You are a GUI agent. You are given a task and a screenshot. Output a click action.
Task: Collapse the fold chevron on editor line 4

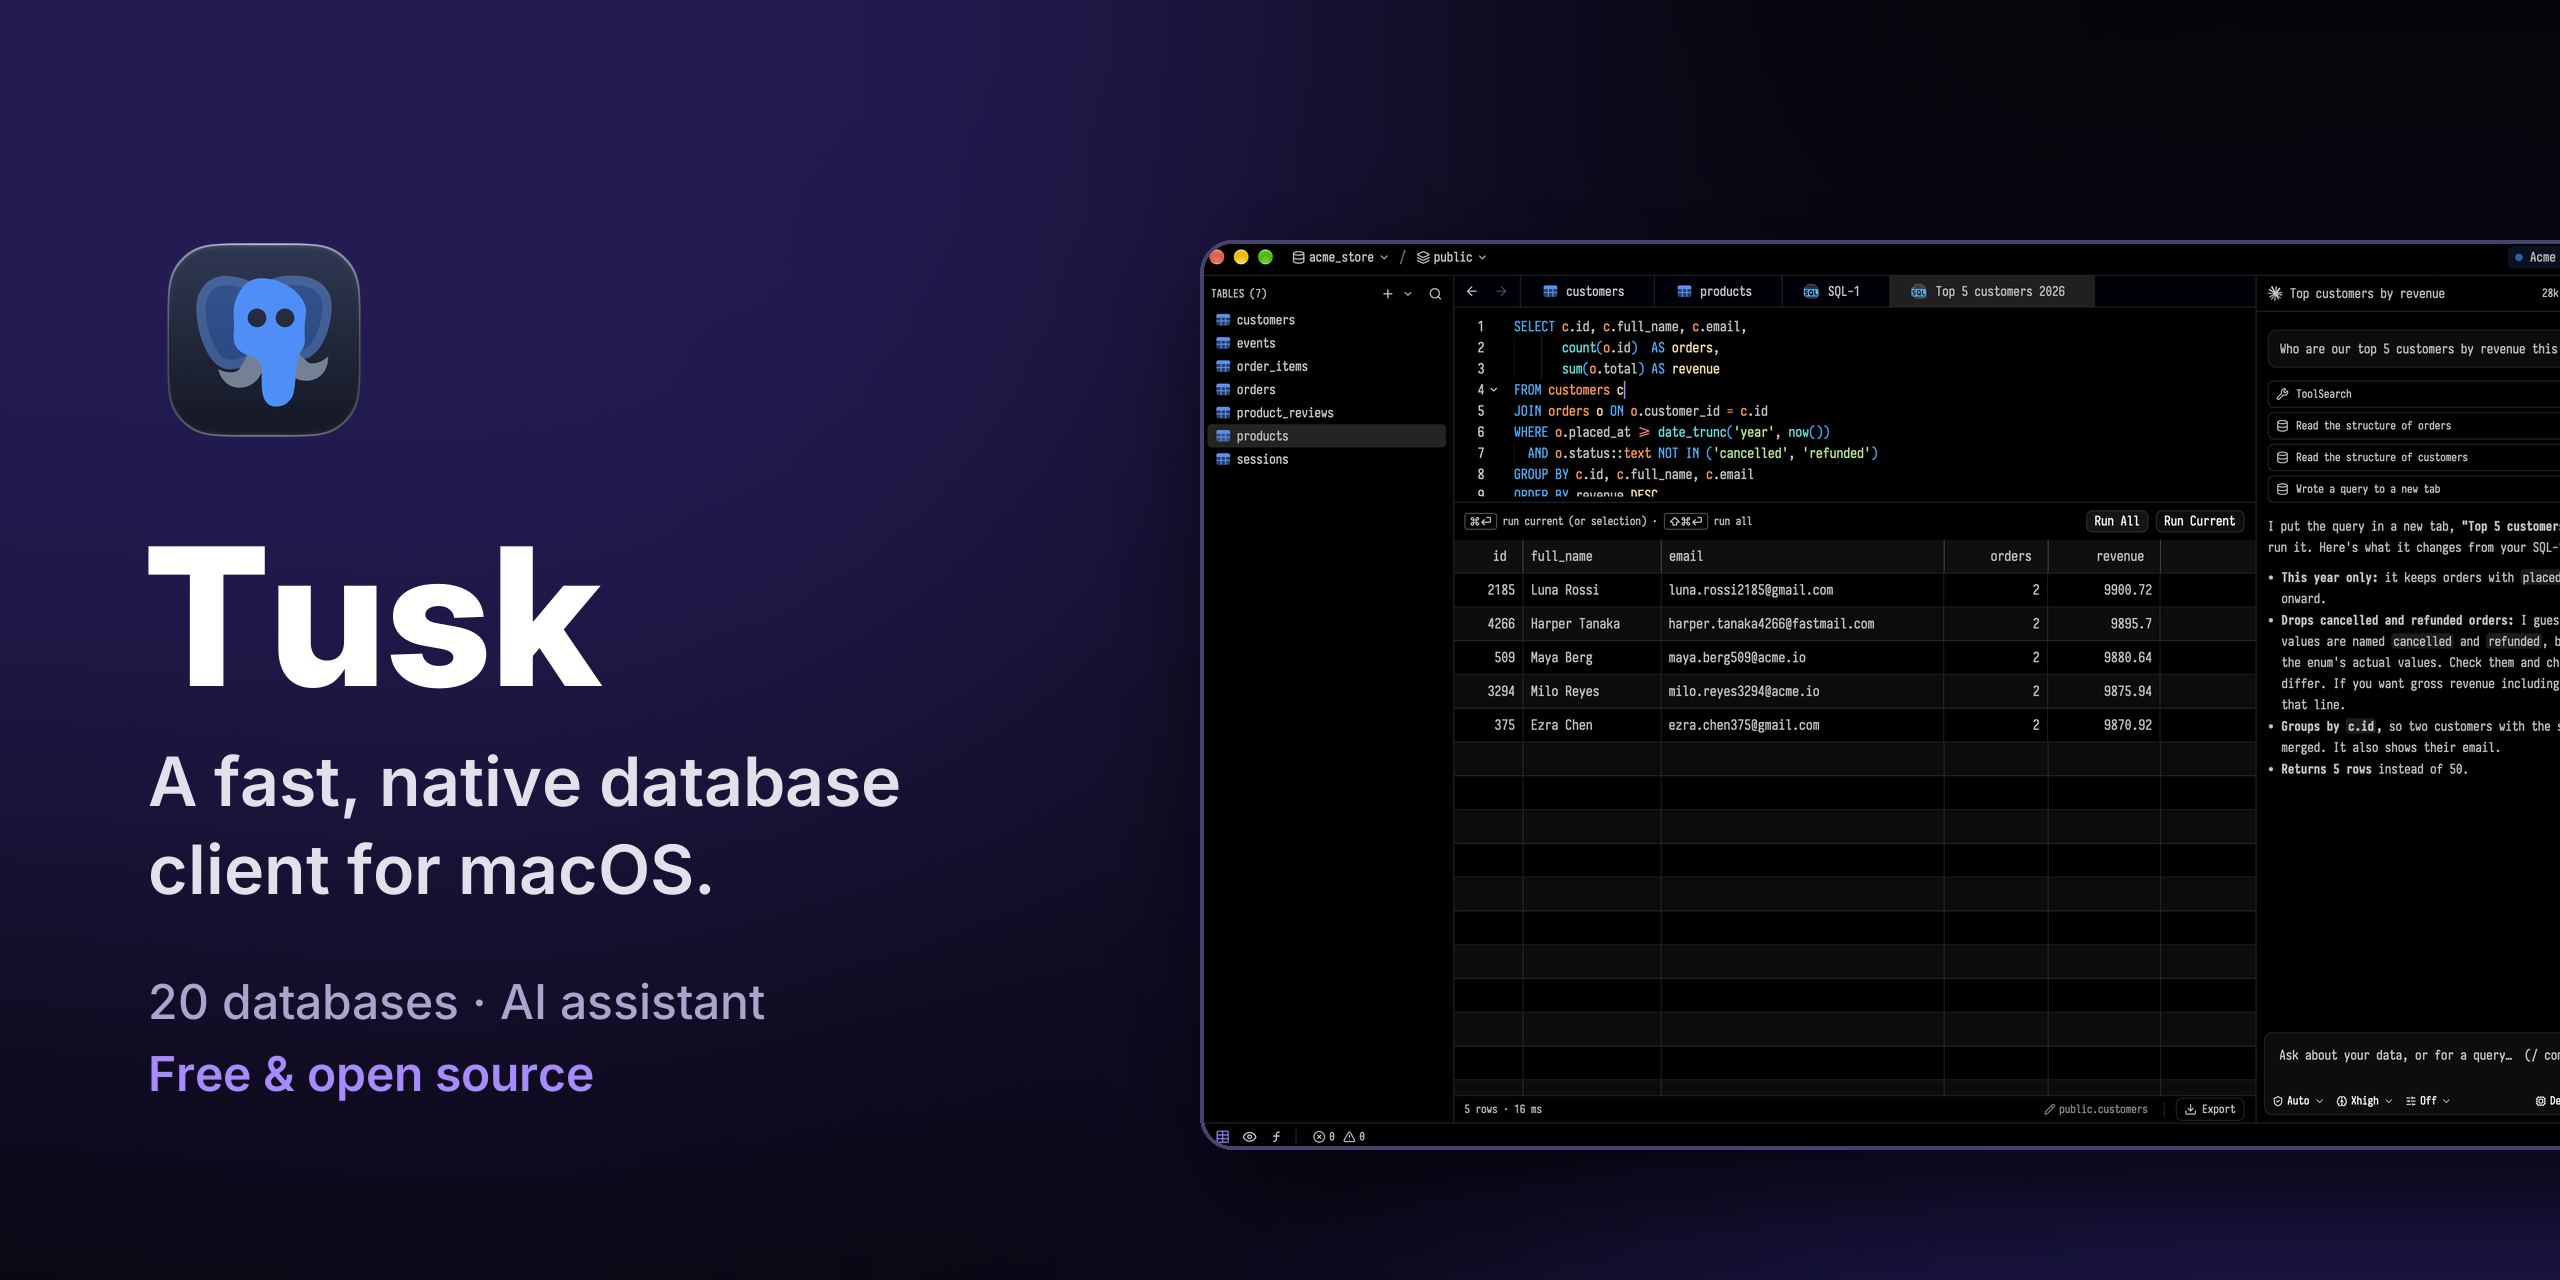1494,390
